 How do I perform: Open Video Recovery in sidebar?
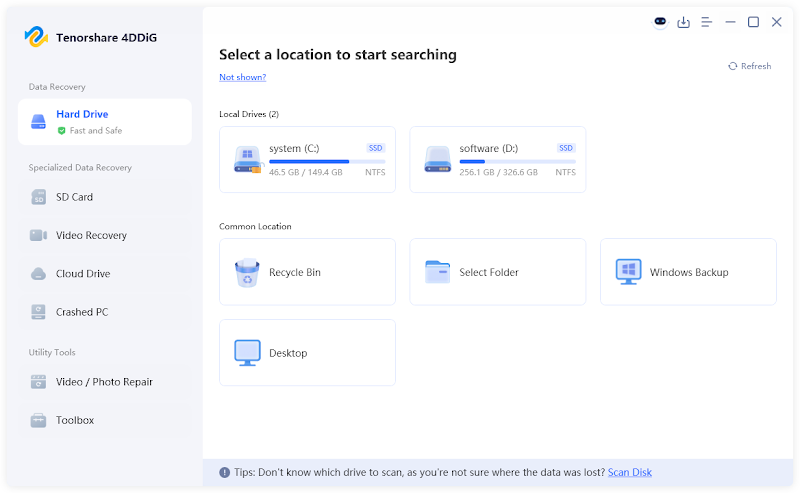pyautogui.click(x=105, y=235)
